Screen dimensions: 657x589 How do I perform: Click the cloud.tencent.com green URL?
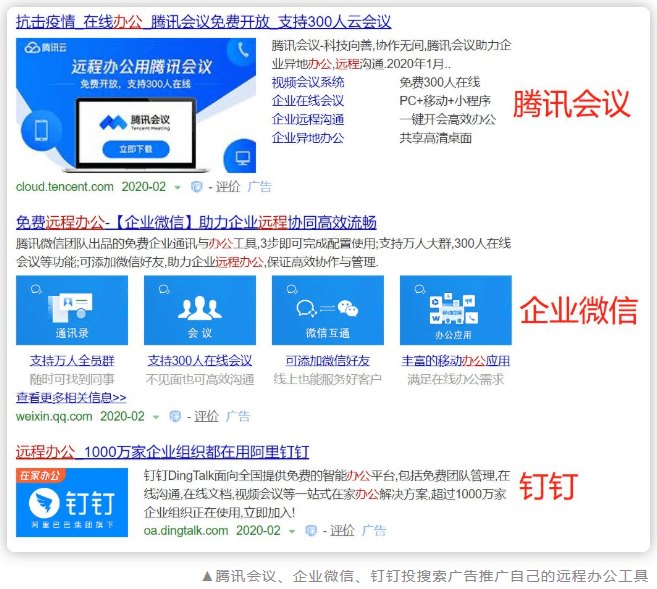coord(65,186)
